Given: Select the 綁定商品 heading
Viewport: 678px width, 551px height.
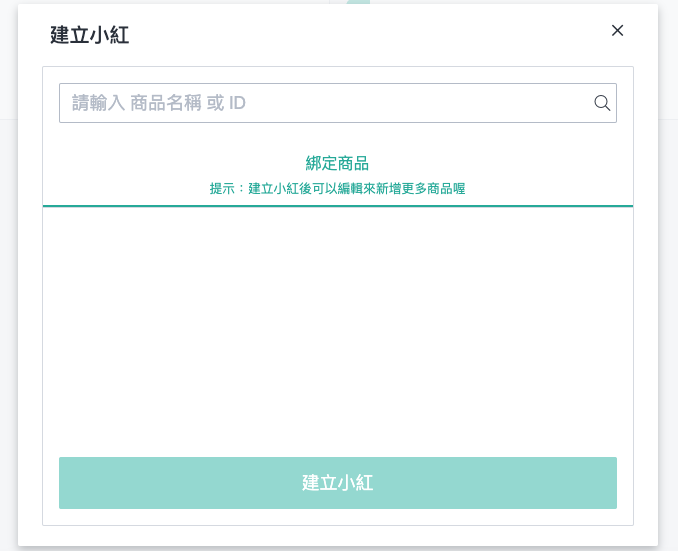Looking at the screenshot, I should tap(337, 163).
